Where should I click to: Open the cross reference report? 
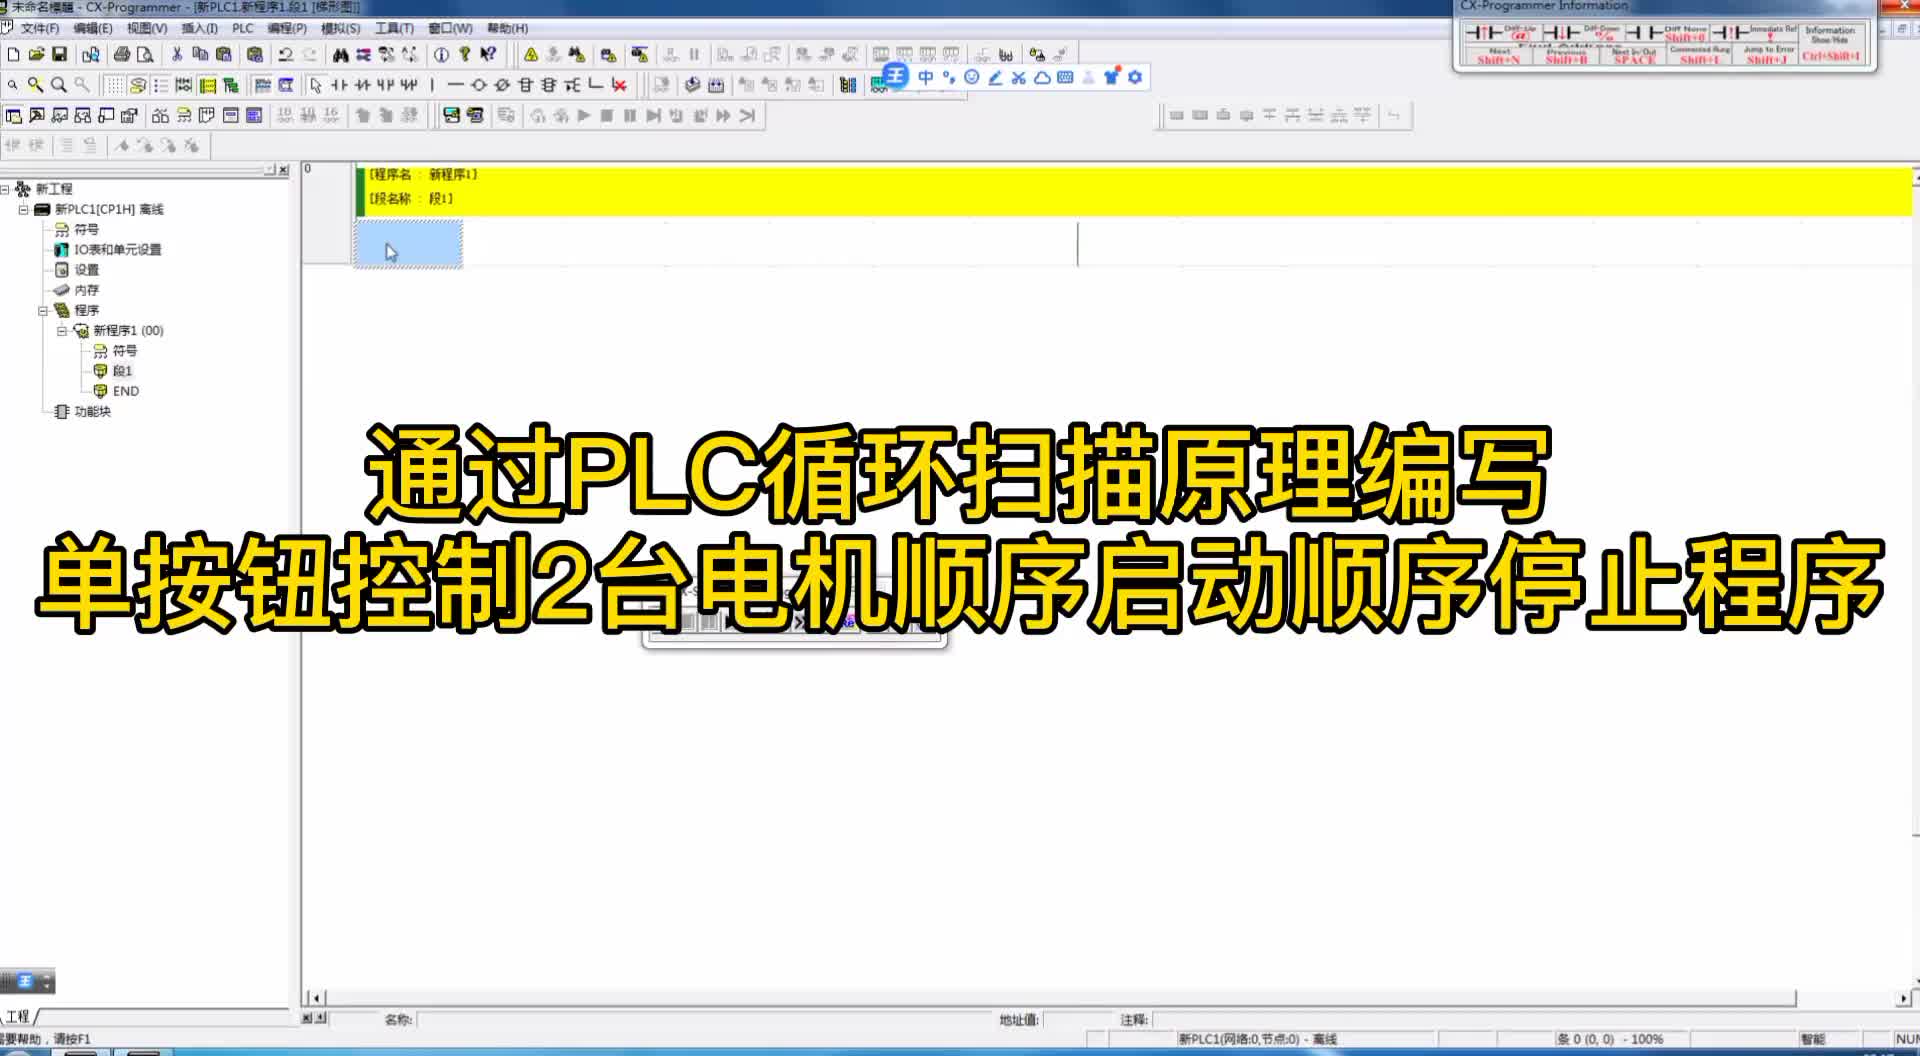[160, 116]
